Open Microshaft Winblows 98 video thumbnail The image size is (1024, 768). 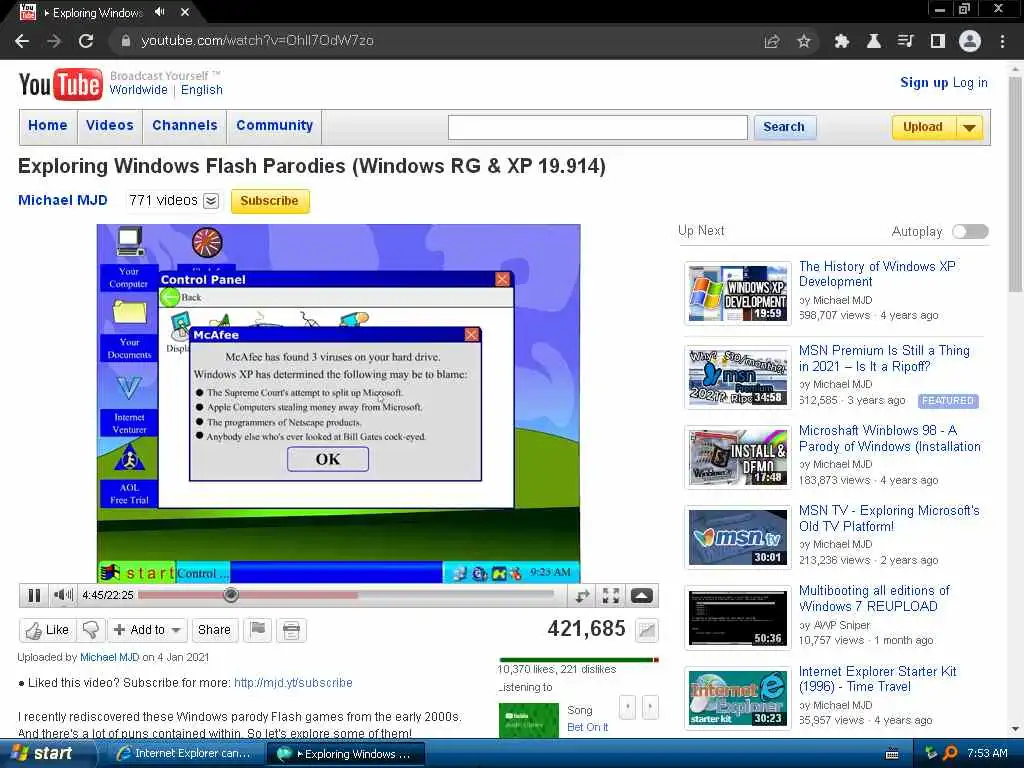point(738,458)
